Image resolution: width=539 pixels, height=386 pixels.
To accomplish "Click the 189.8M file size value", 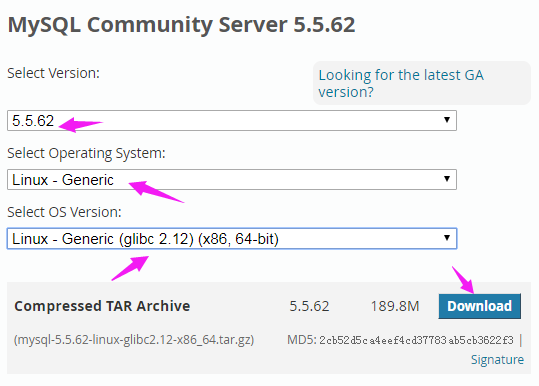I will [x=395, y=306].
